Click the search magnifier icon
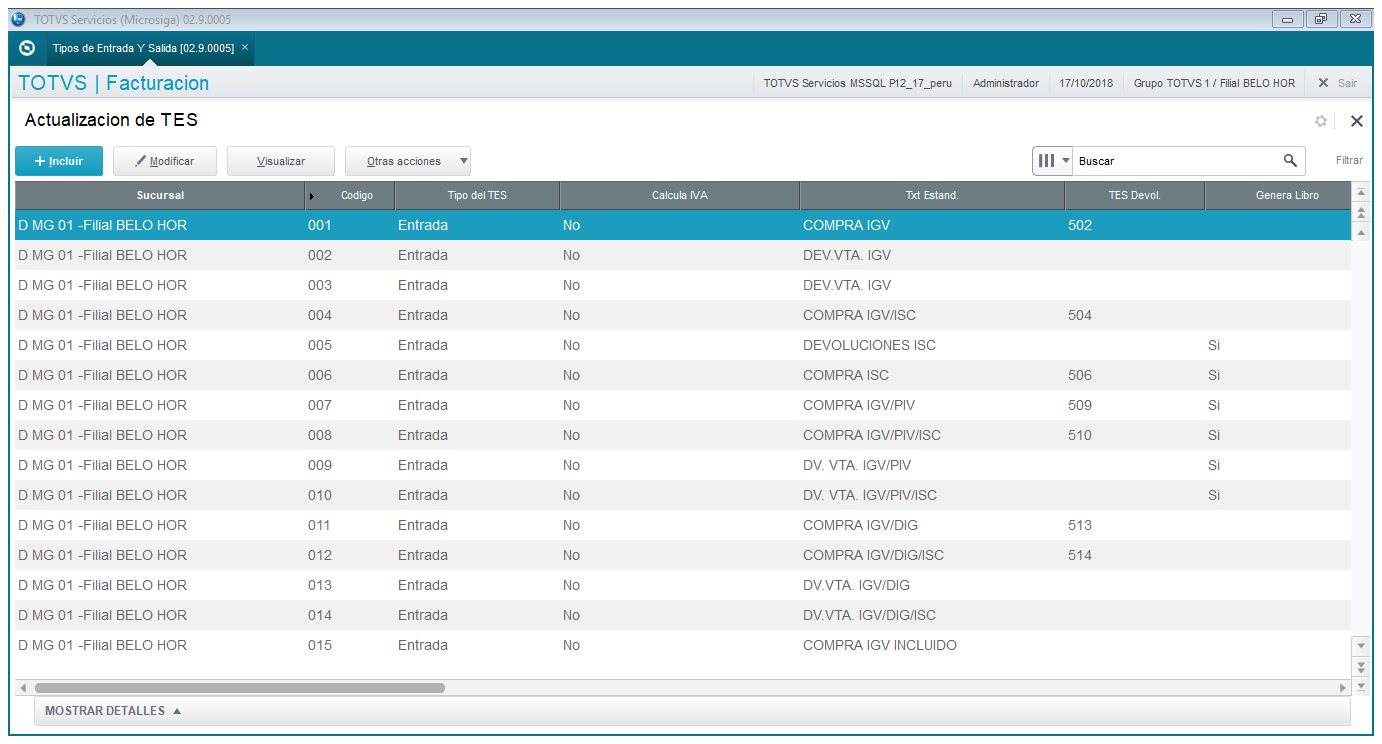 tap(1290, 160)
